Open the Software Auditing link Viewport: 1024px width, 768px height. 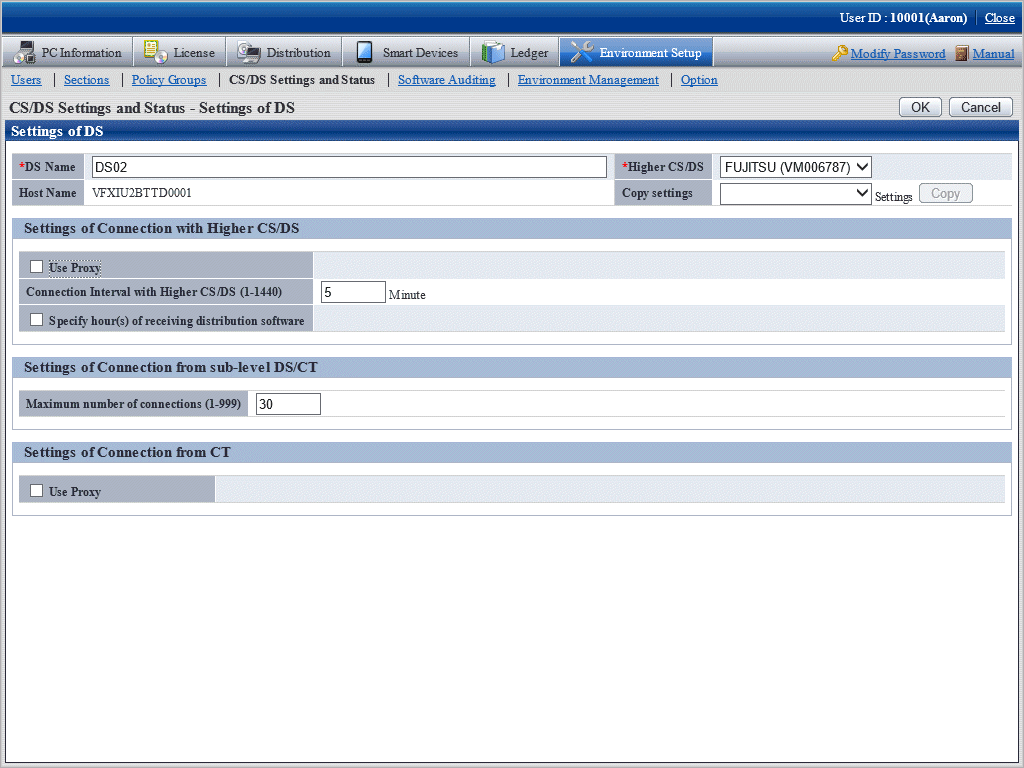(447, 80)
